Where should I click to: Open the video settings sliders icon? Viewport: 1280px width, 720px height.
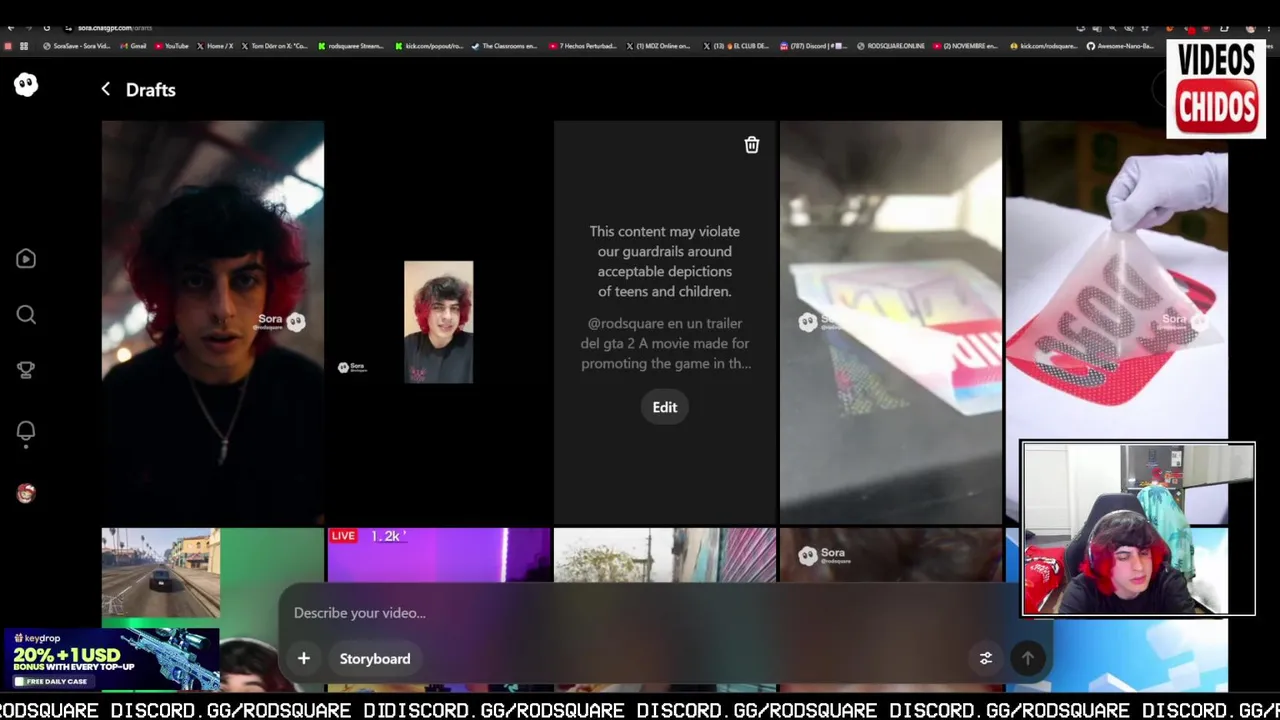[986, 658]
